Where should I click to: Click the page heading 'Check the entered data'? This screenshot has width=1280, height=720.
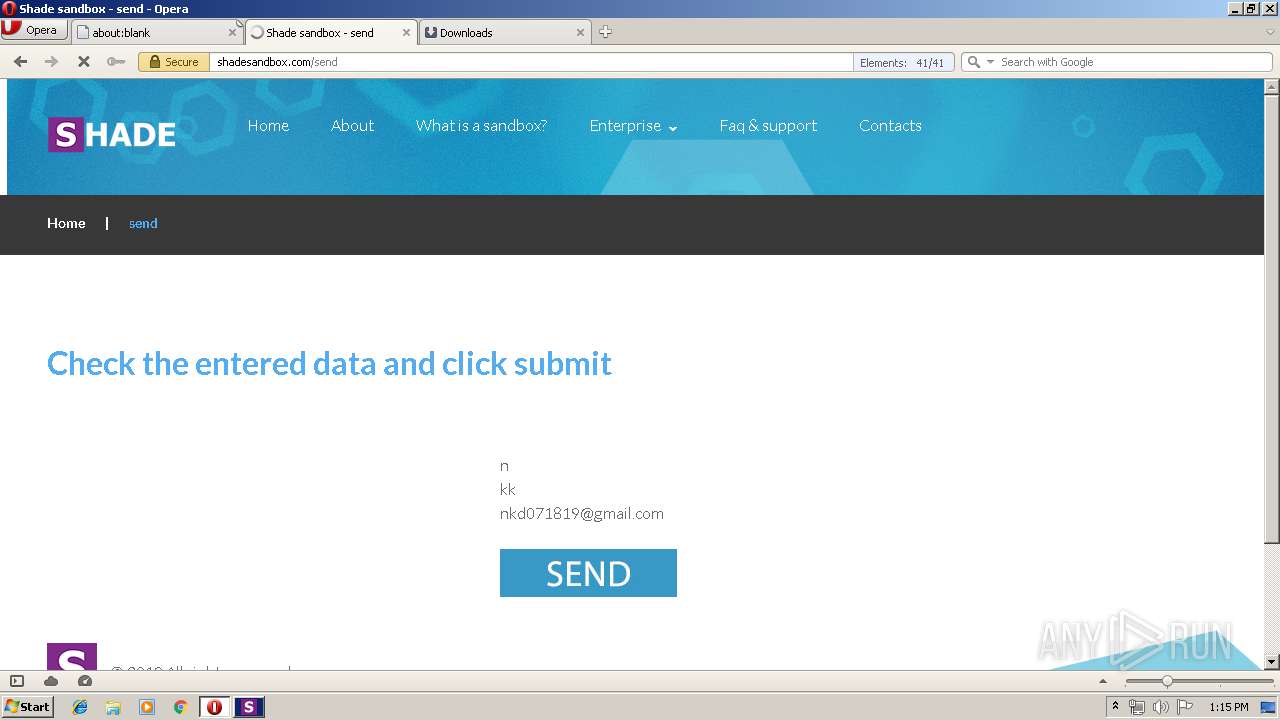pos(329,363)
